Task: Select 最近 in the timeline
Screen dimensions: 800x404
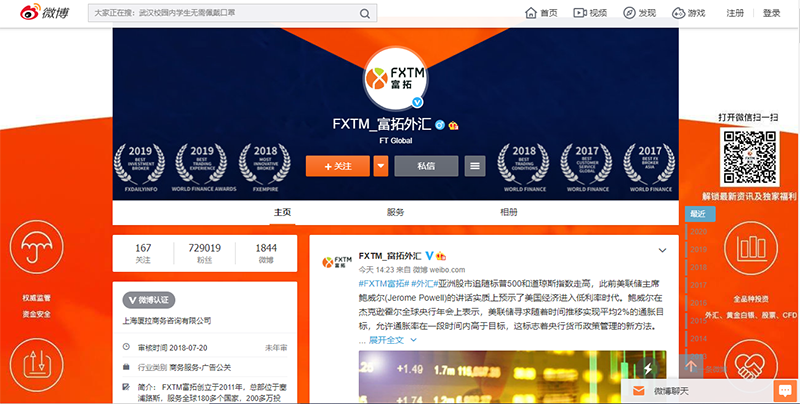Action: 700,214
